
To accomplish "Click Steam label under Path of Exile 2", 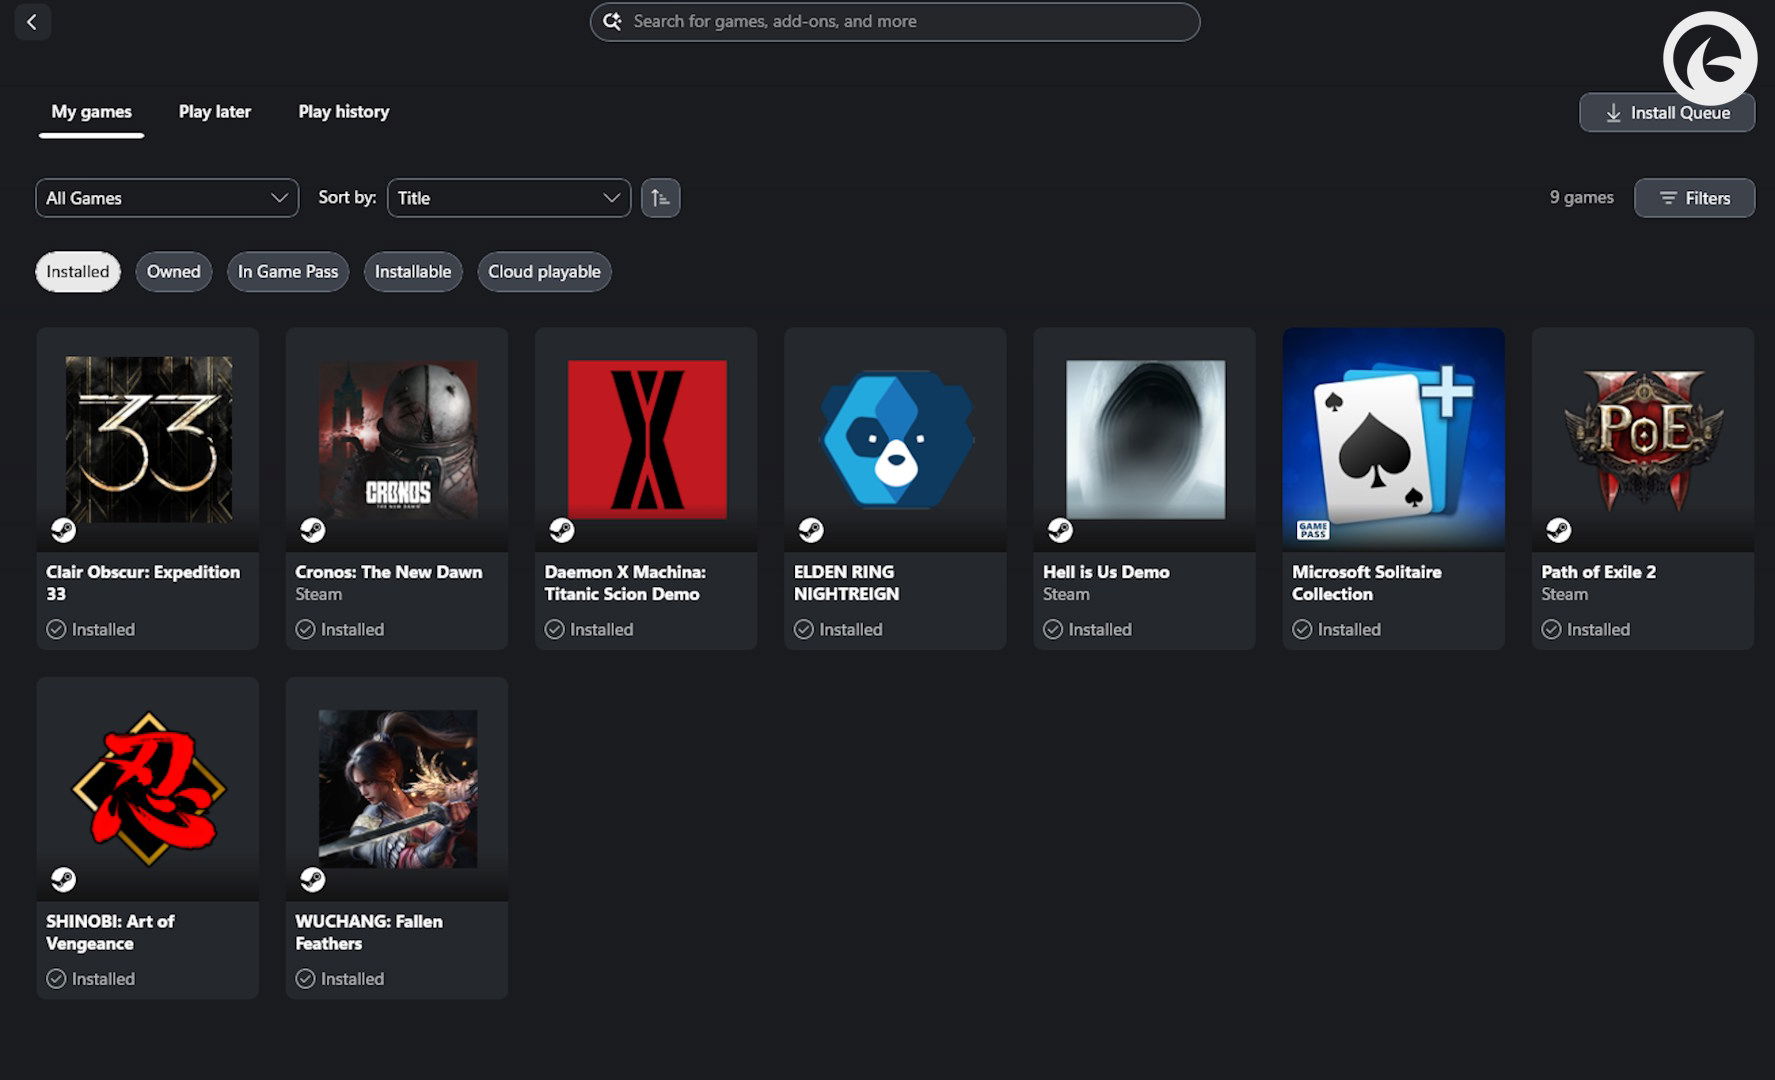I will click(x=1564, y=594).
